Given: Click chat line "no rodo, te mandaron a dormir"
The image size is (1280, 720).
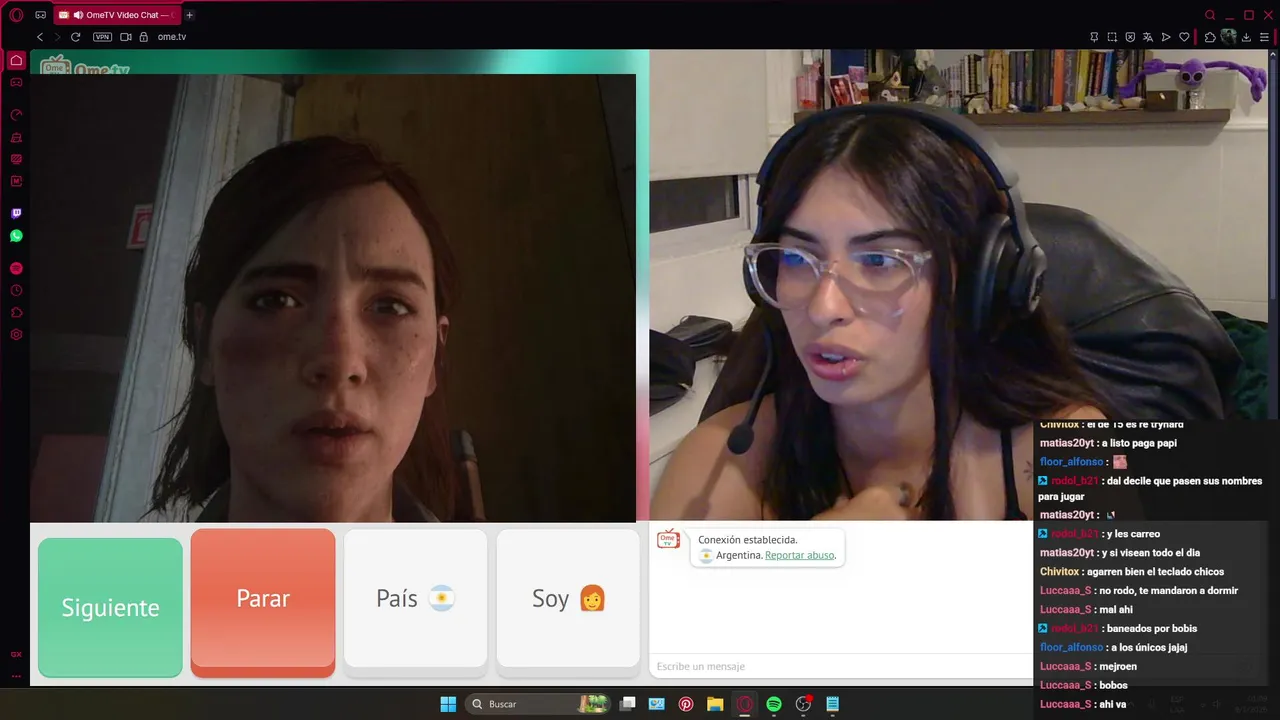Looking at the screenshot, I should pos(1168,590).
